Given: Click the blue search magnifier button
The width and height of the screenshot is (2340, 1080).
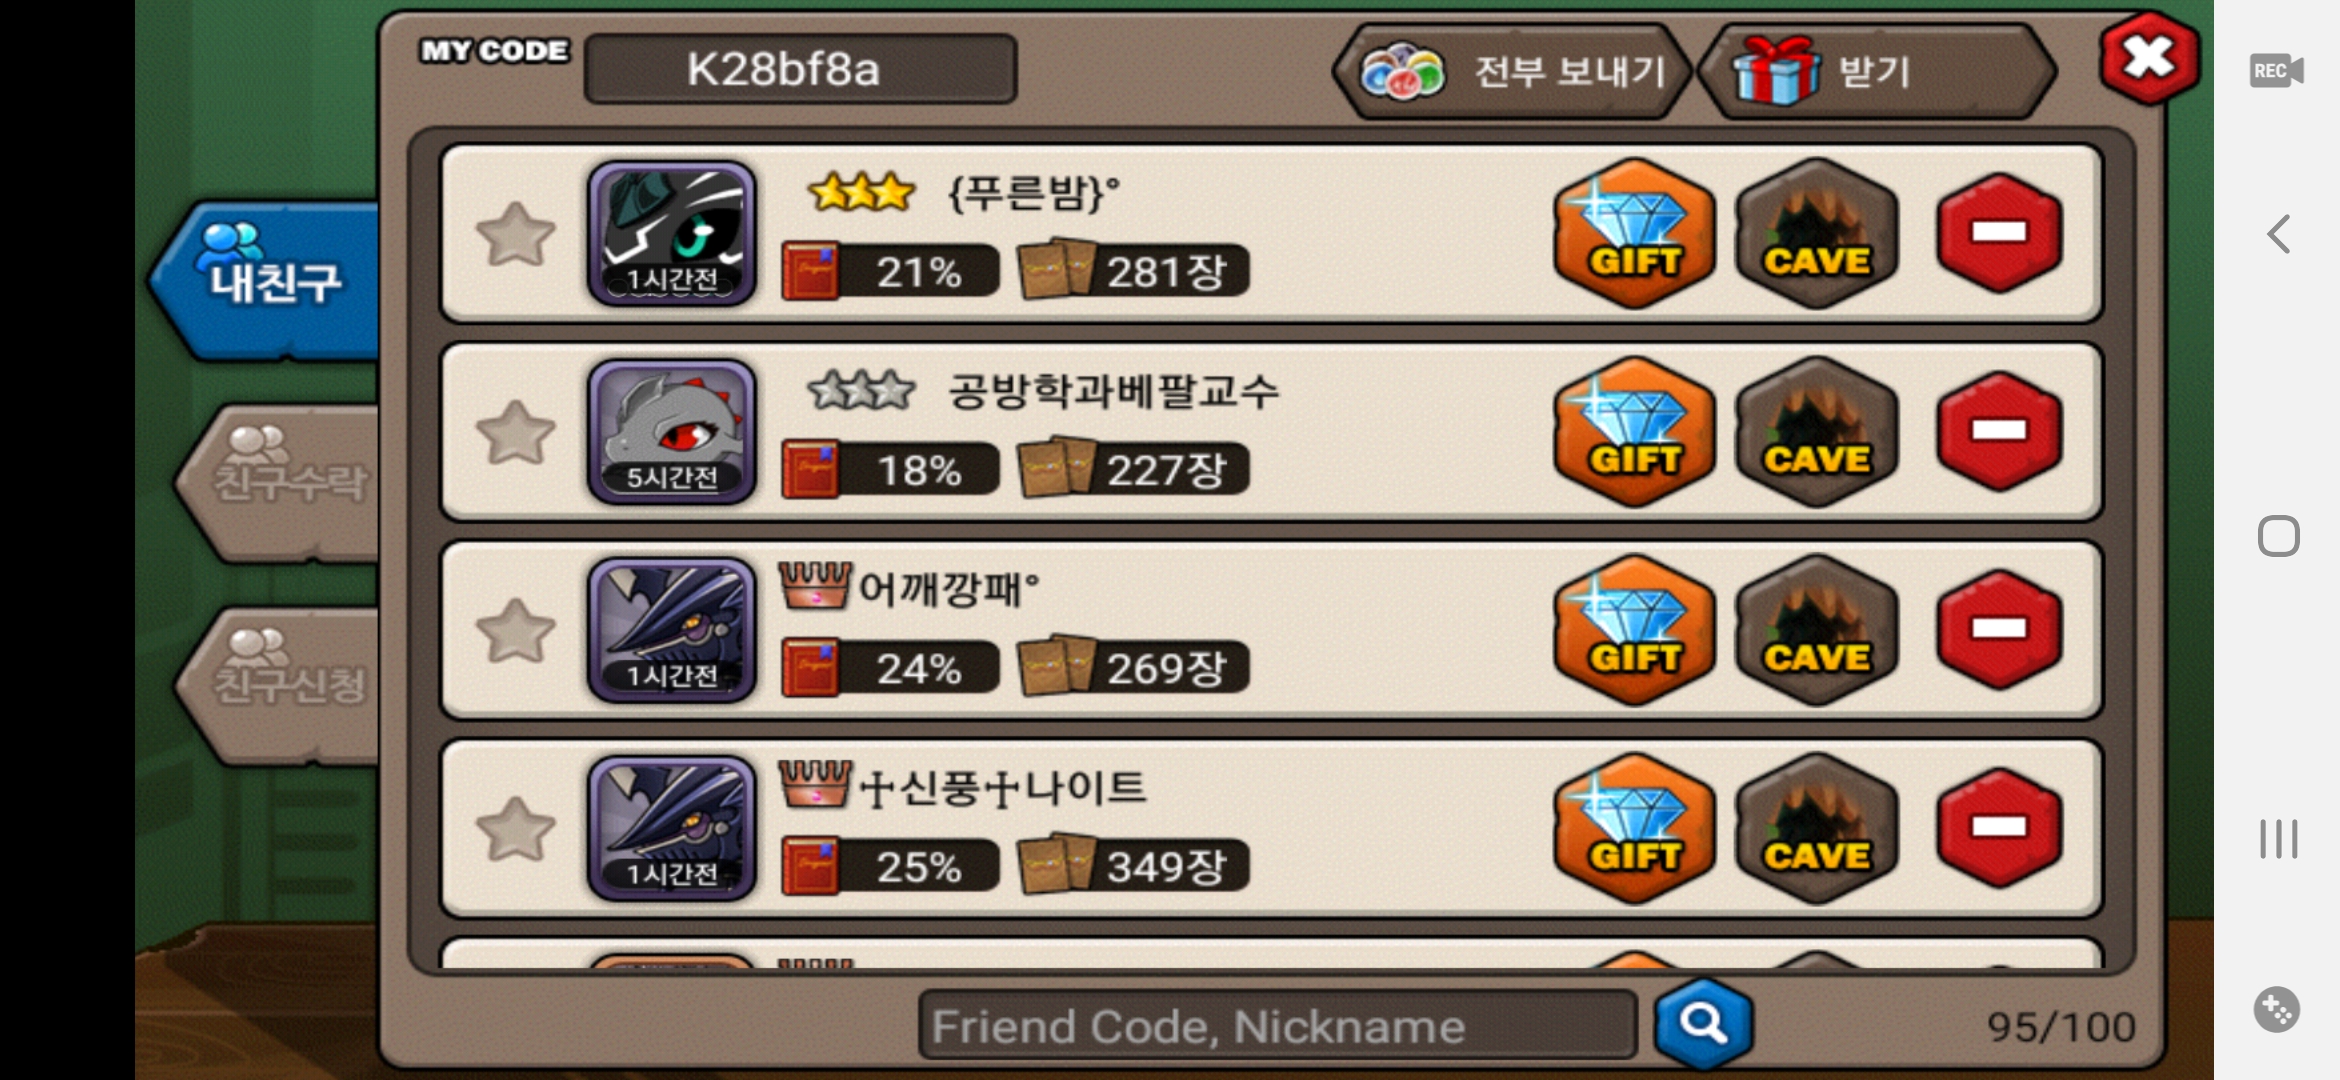Looking at the screenshot, I should coord(1703,1024).
